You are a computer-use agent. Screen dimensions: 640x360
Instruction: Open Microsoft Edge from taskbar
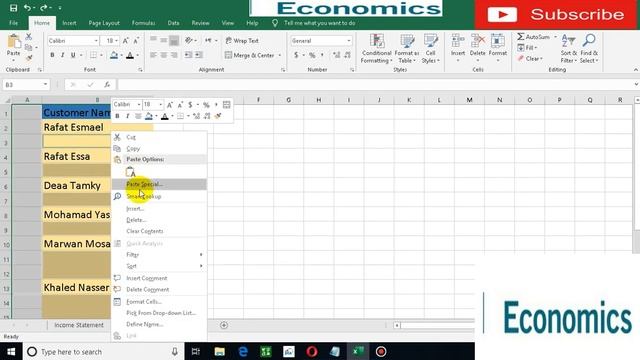(243, 351)
